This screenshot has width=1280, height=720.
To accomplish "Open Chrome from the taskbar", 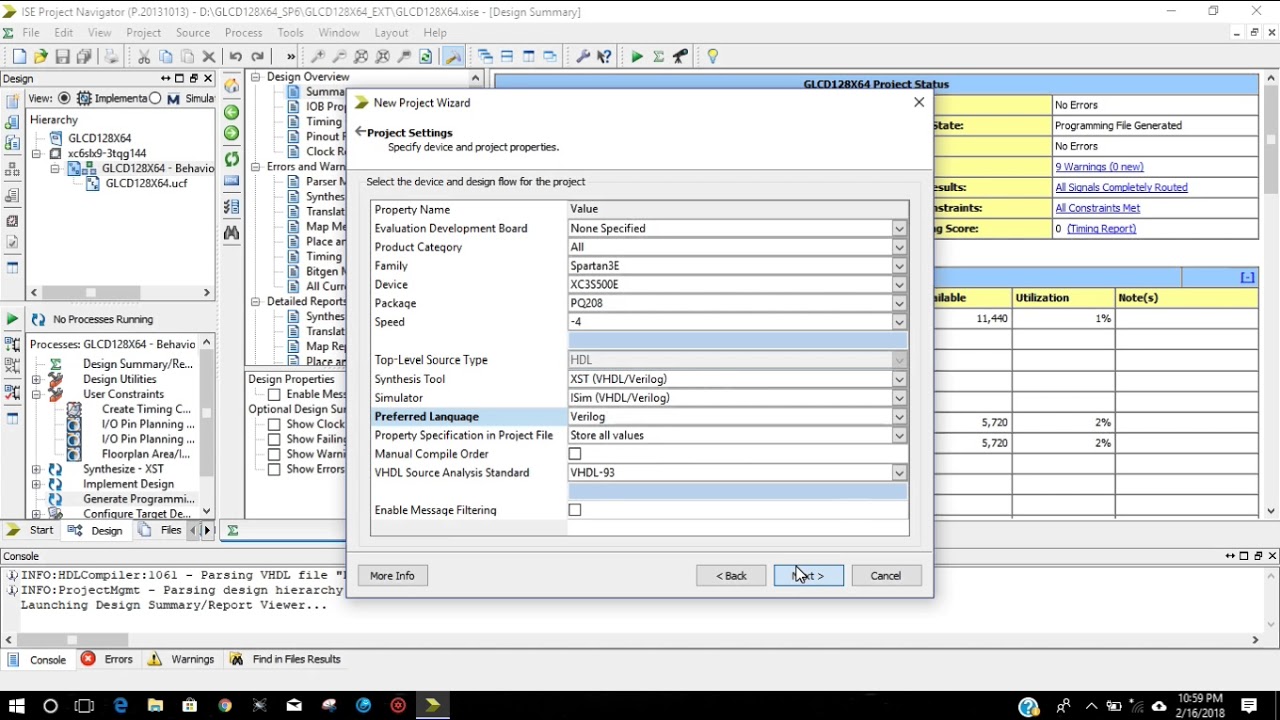I will pyautogui.click(x=225, y=706).
